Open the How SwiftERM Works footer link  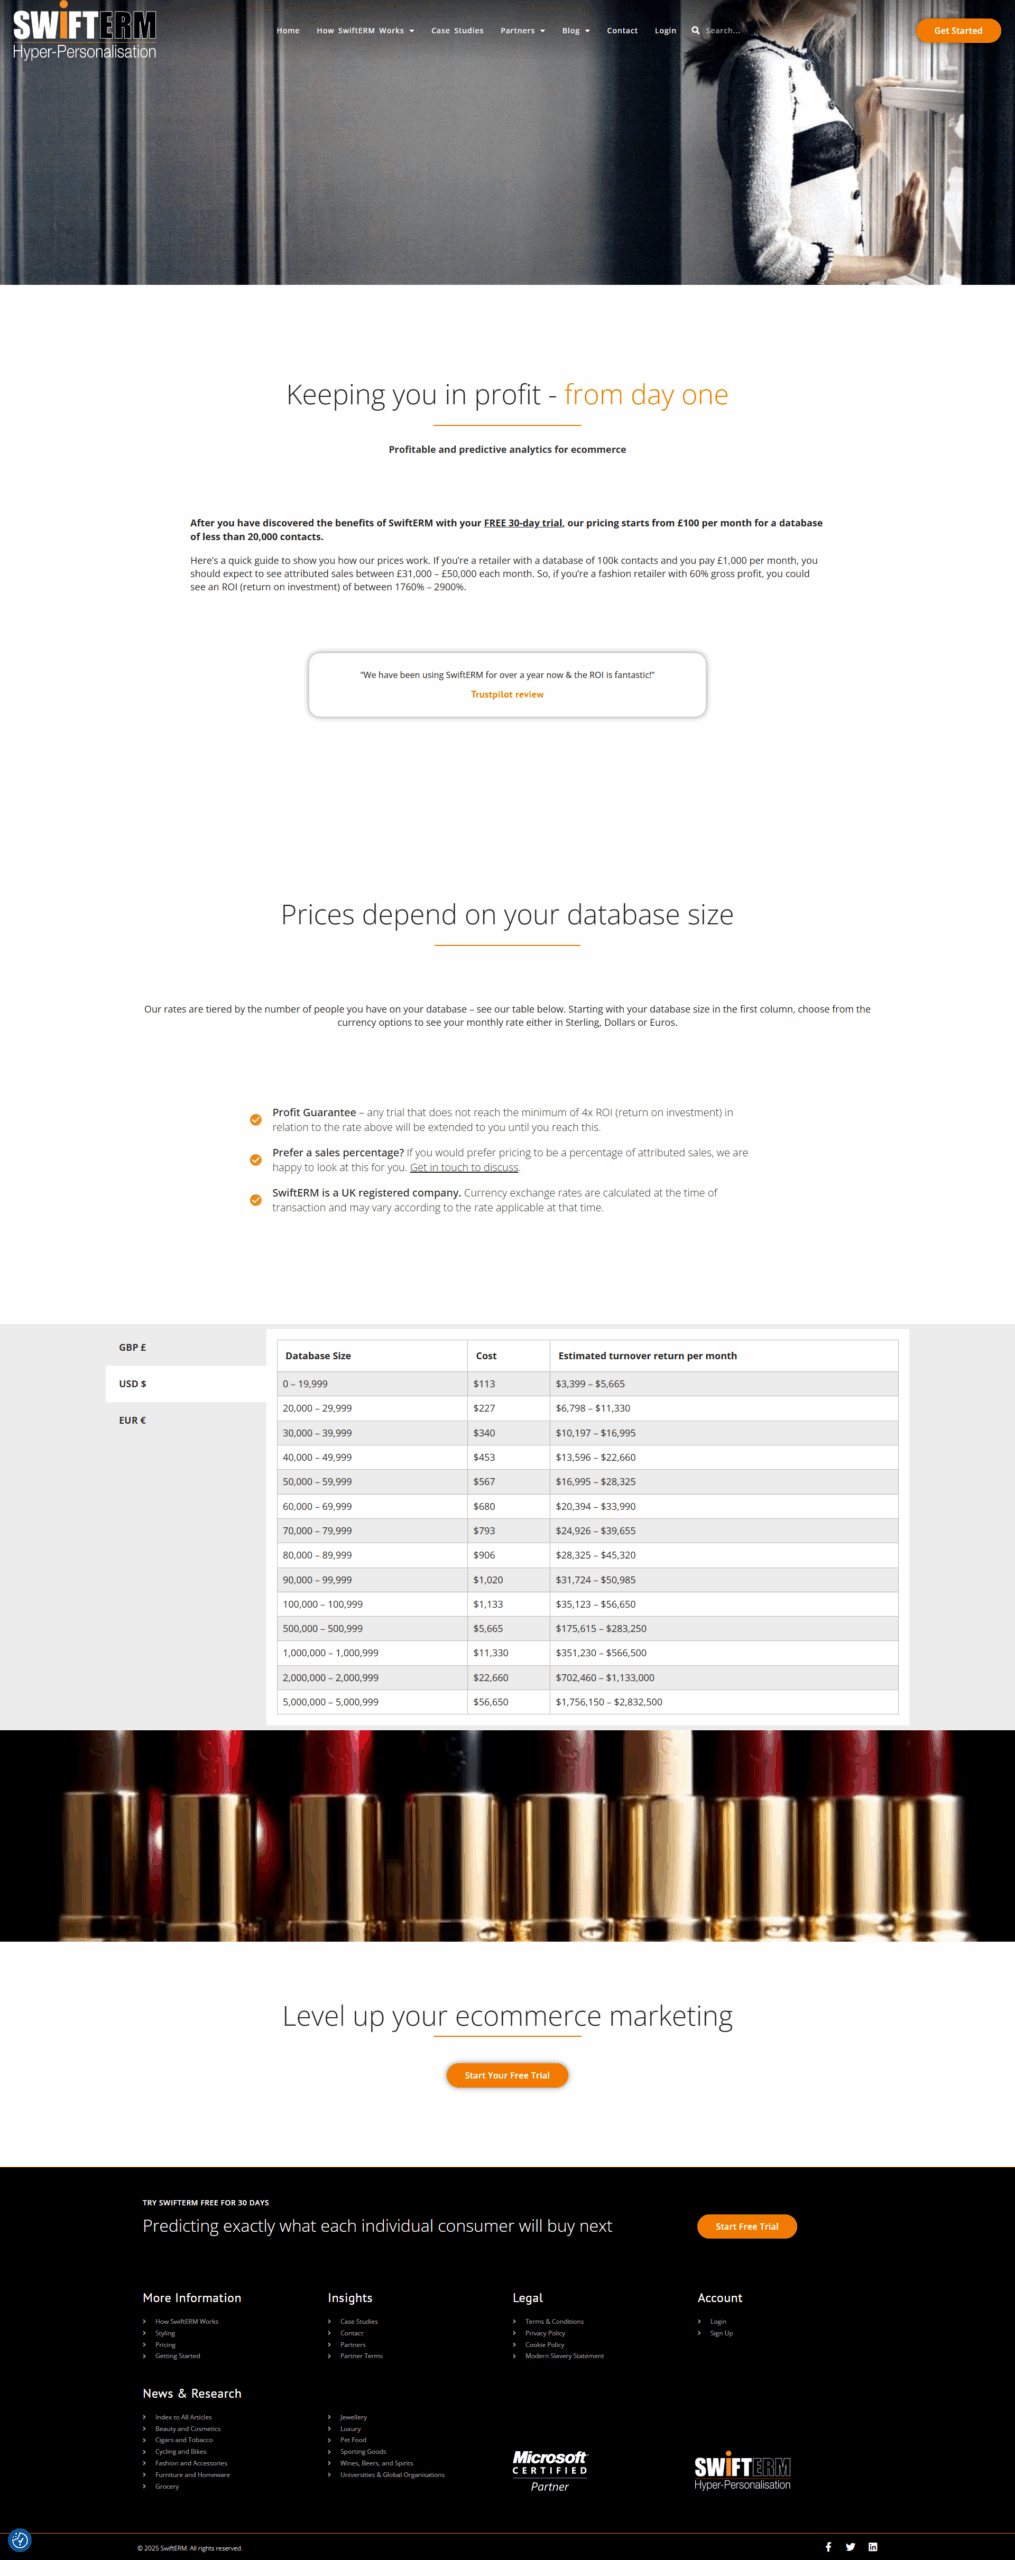click(186, 2321)
